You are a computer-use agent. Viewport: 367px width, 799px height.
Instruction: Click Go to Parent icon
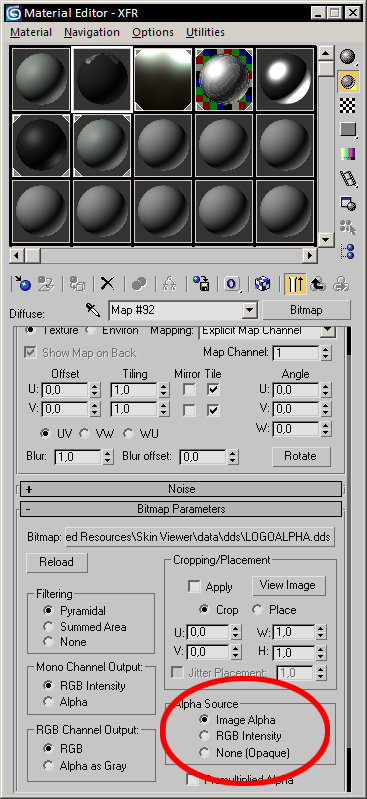tap(318, 284)
